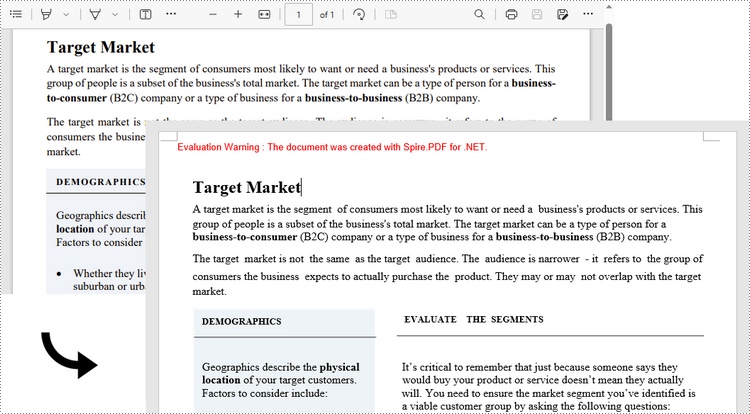Click the PDF viewer vertical scrollbar thumb

click(609, 72)
